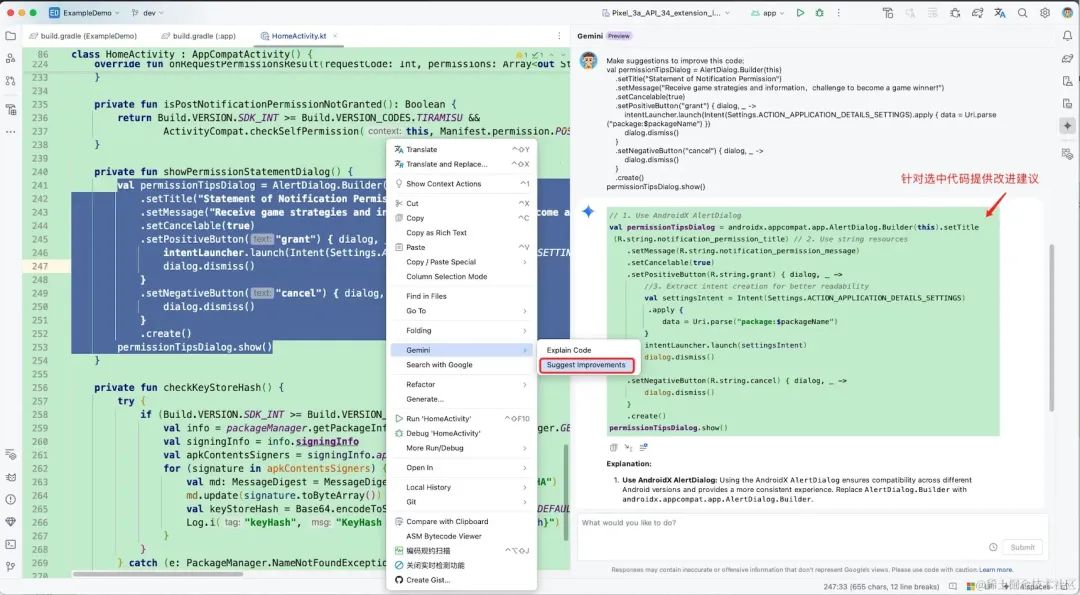
Task: Click line number 247 in the gutter
Action: 39,266
